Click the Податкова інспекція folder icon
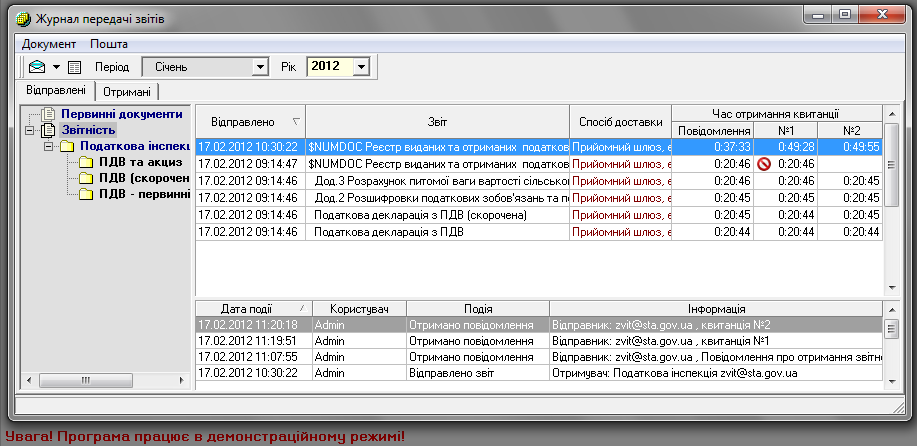Screen dimensions: 917x446 click(x=67, y=146)
